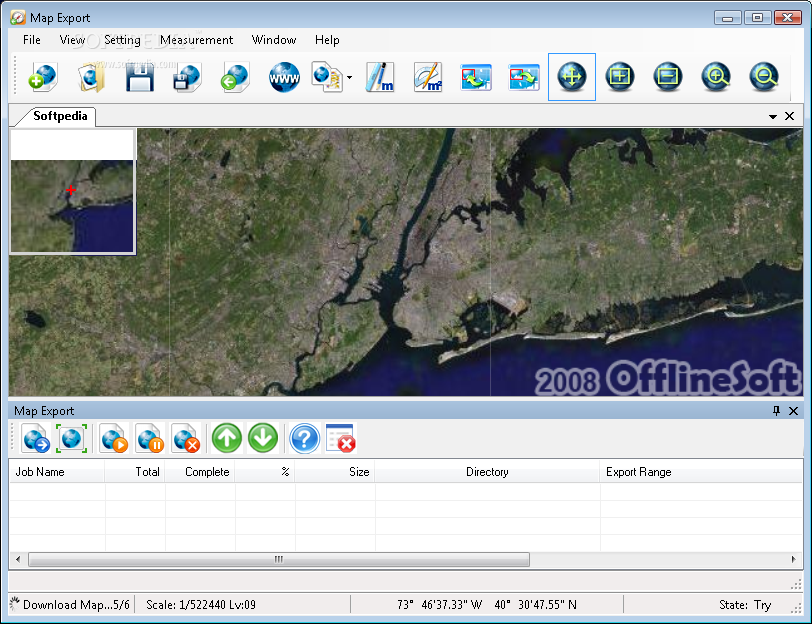Viewport: 812px width, 624px height.
Task: Open the Window menu
Action: [x=273, y=40]
